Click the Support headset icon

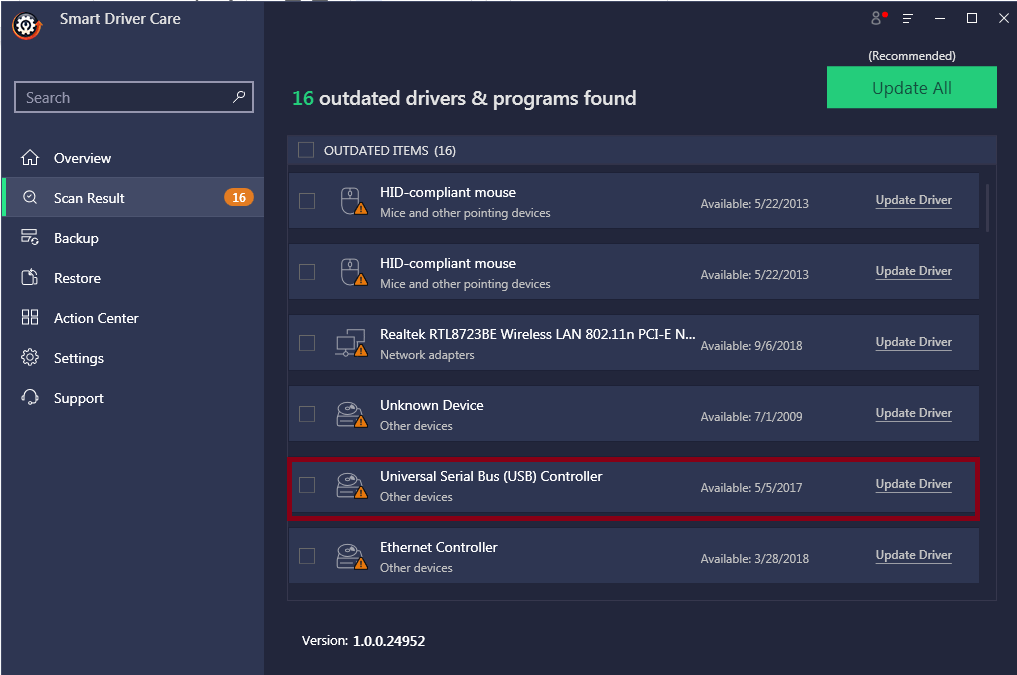(x=31, y=397)
